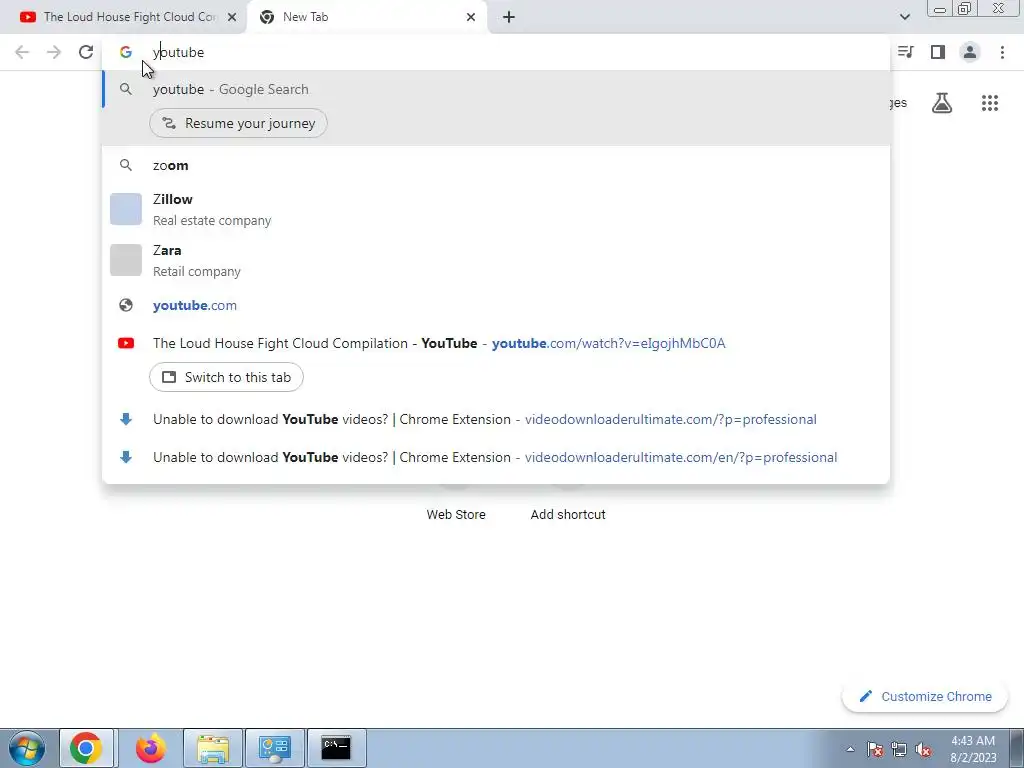This screenshot has height=768, width=1024.
Task: Open videodownloaderultimate.com/en/?p=professional suggestion
Action: tap(496, 457)
